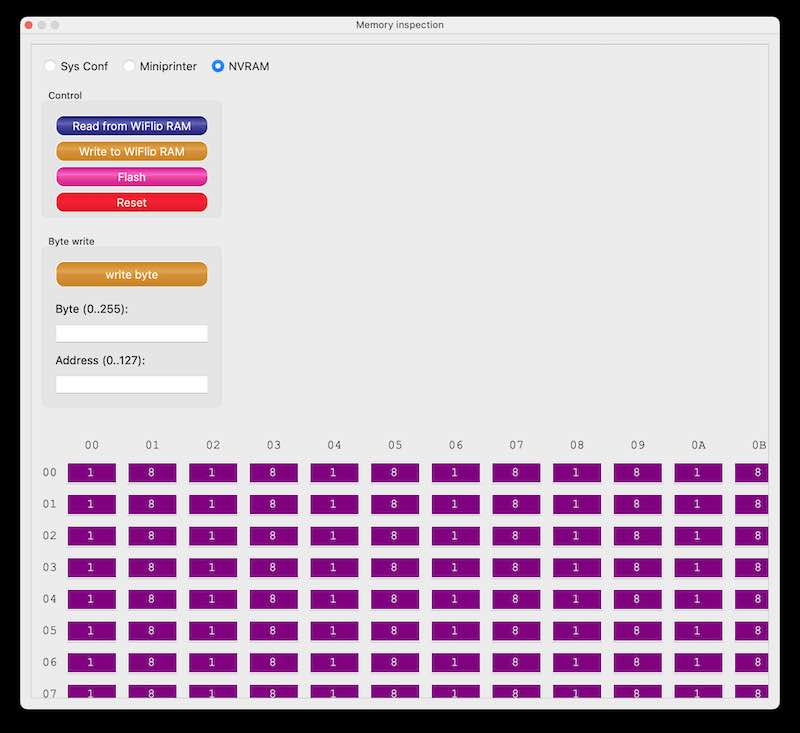Select the cell at row 01 column 09

638,505
